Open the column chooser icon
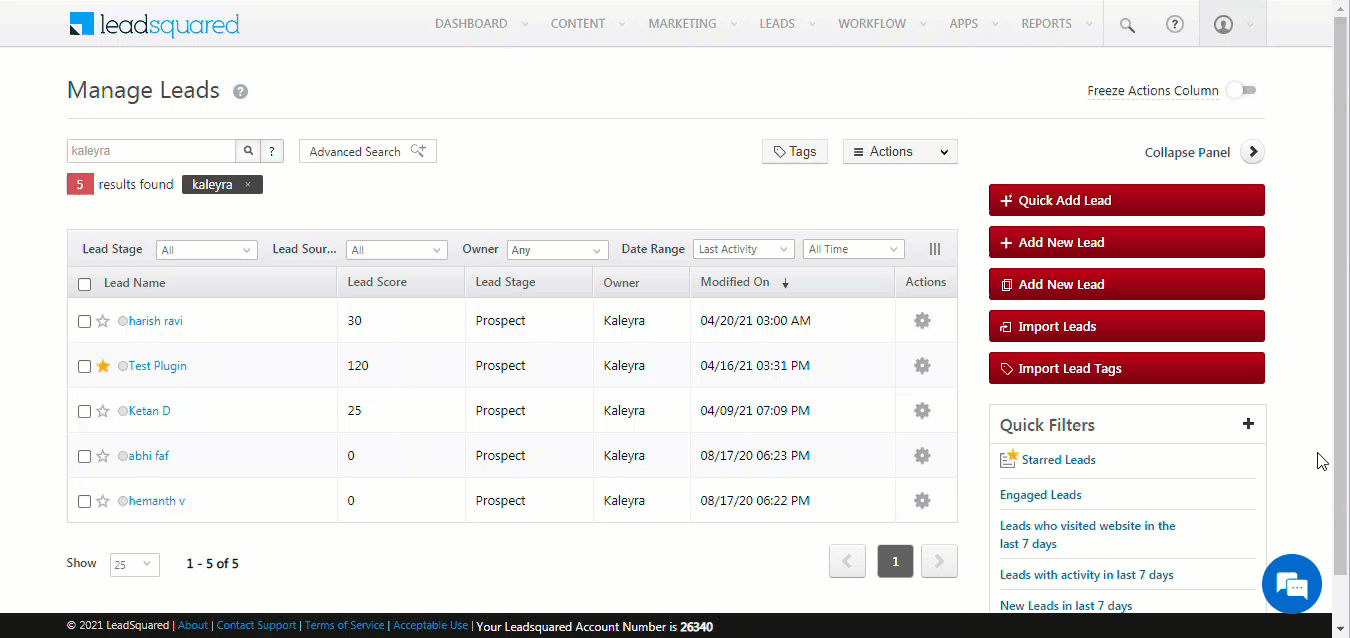The image size is (1350, 638). tap(935, 249)
